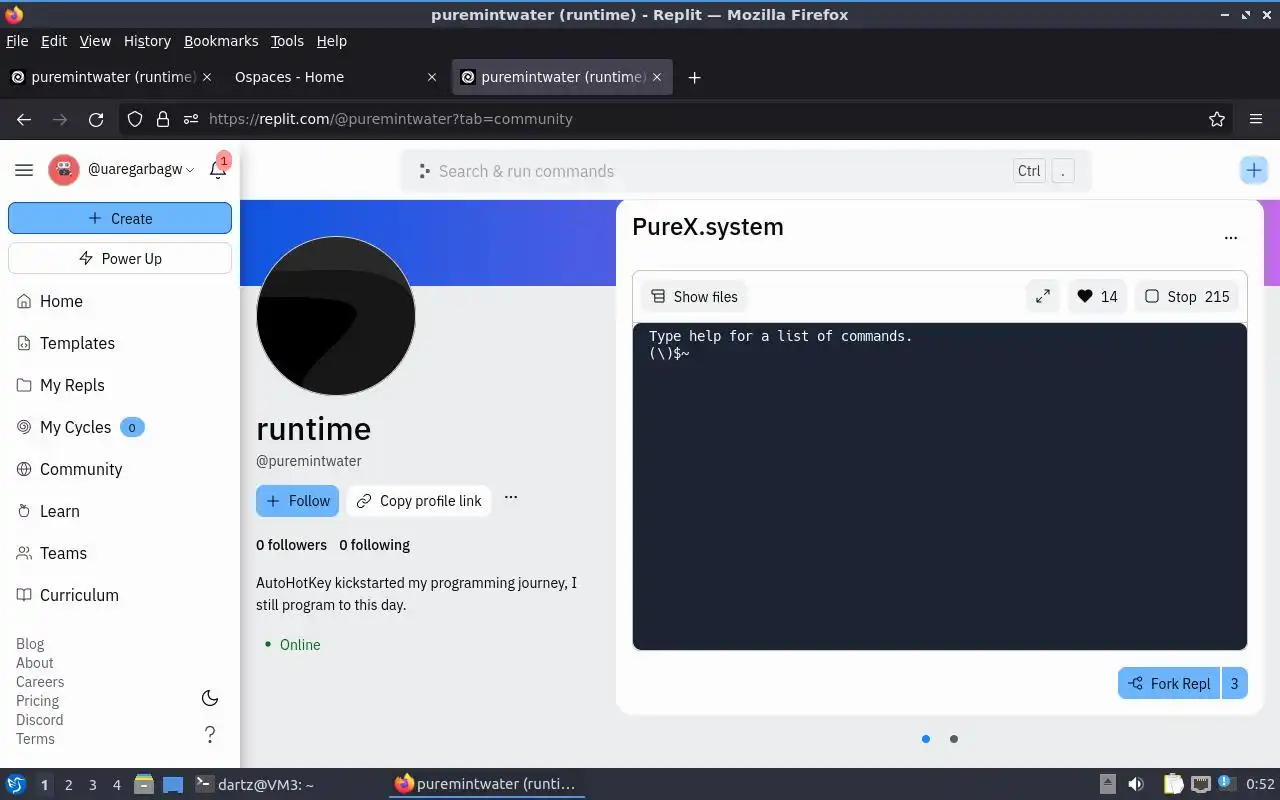Click the help question mark icon
Viewport: 1280px width, 800px height.
click(x=210, y=735)
